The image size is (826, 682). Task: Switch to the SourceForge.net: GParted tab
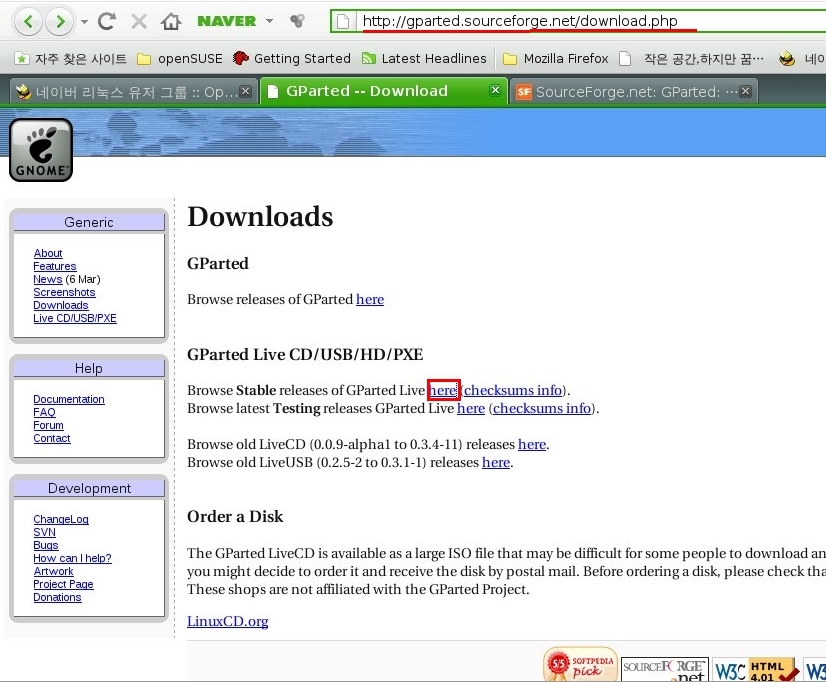click(634, 92)
